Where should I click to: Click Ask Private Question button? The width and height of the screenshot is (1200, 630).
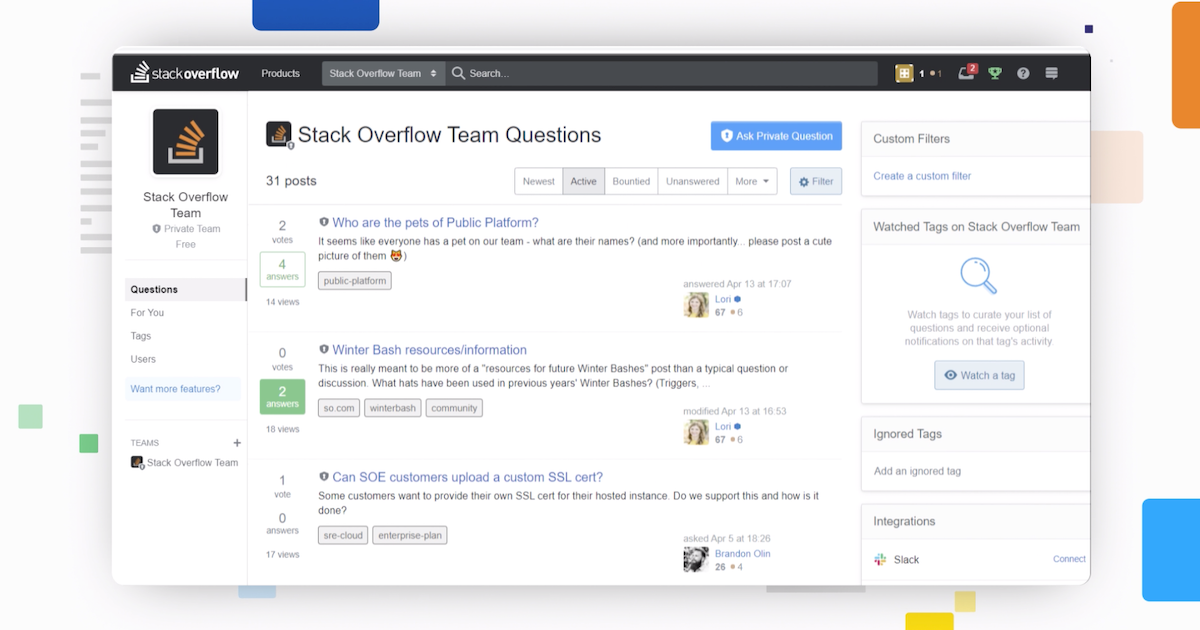776,136
